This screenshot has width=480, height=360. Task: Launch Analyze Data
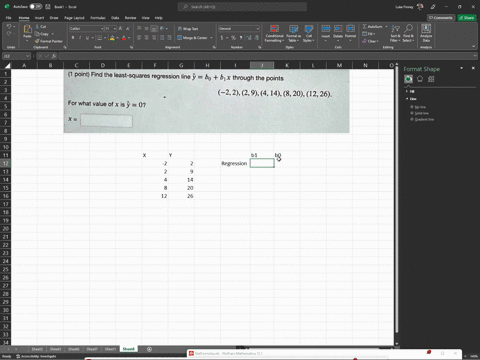pos(426,33)
